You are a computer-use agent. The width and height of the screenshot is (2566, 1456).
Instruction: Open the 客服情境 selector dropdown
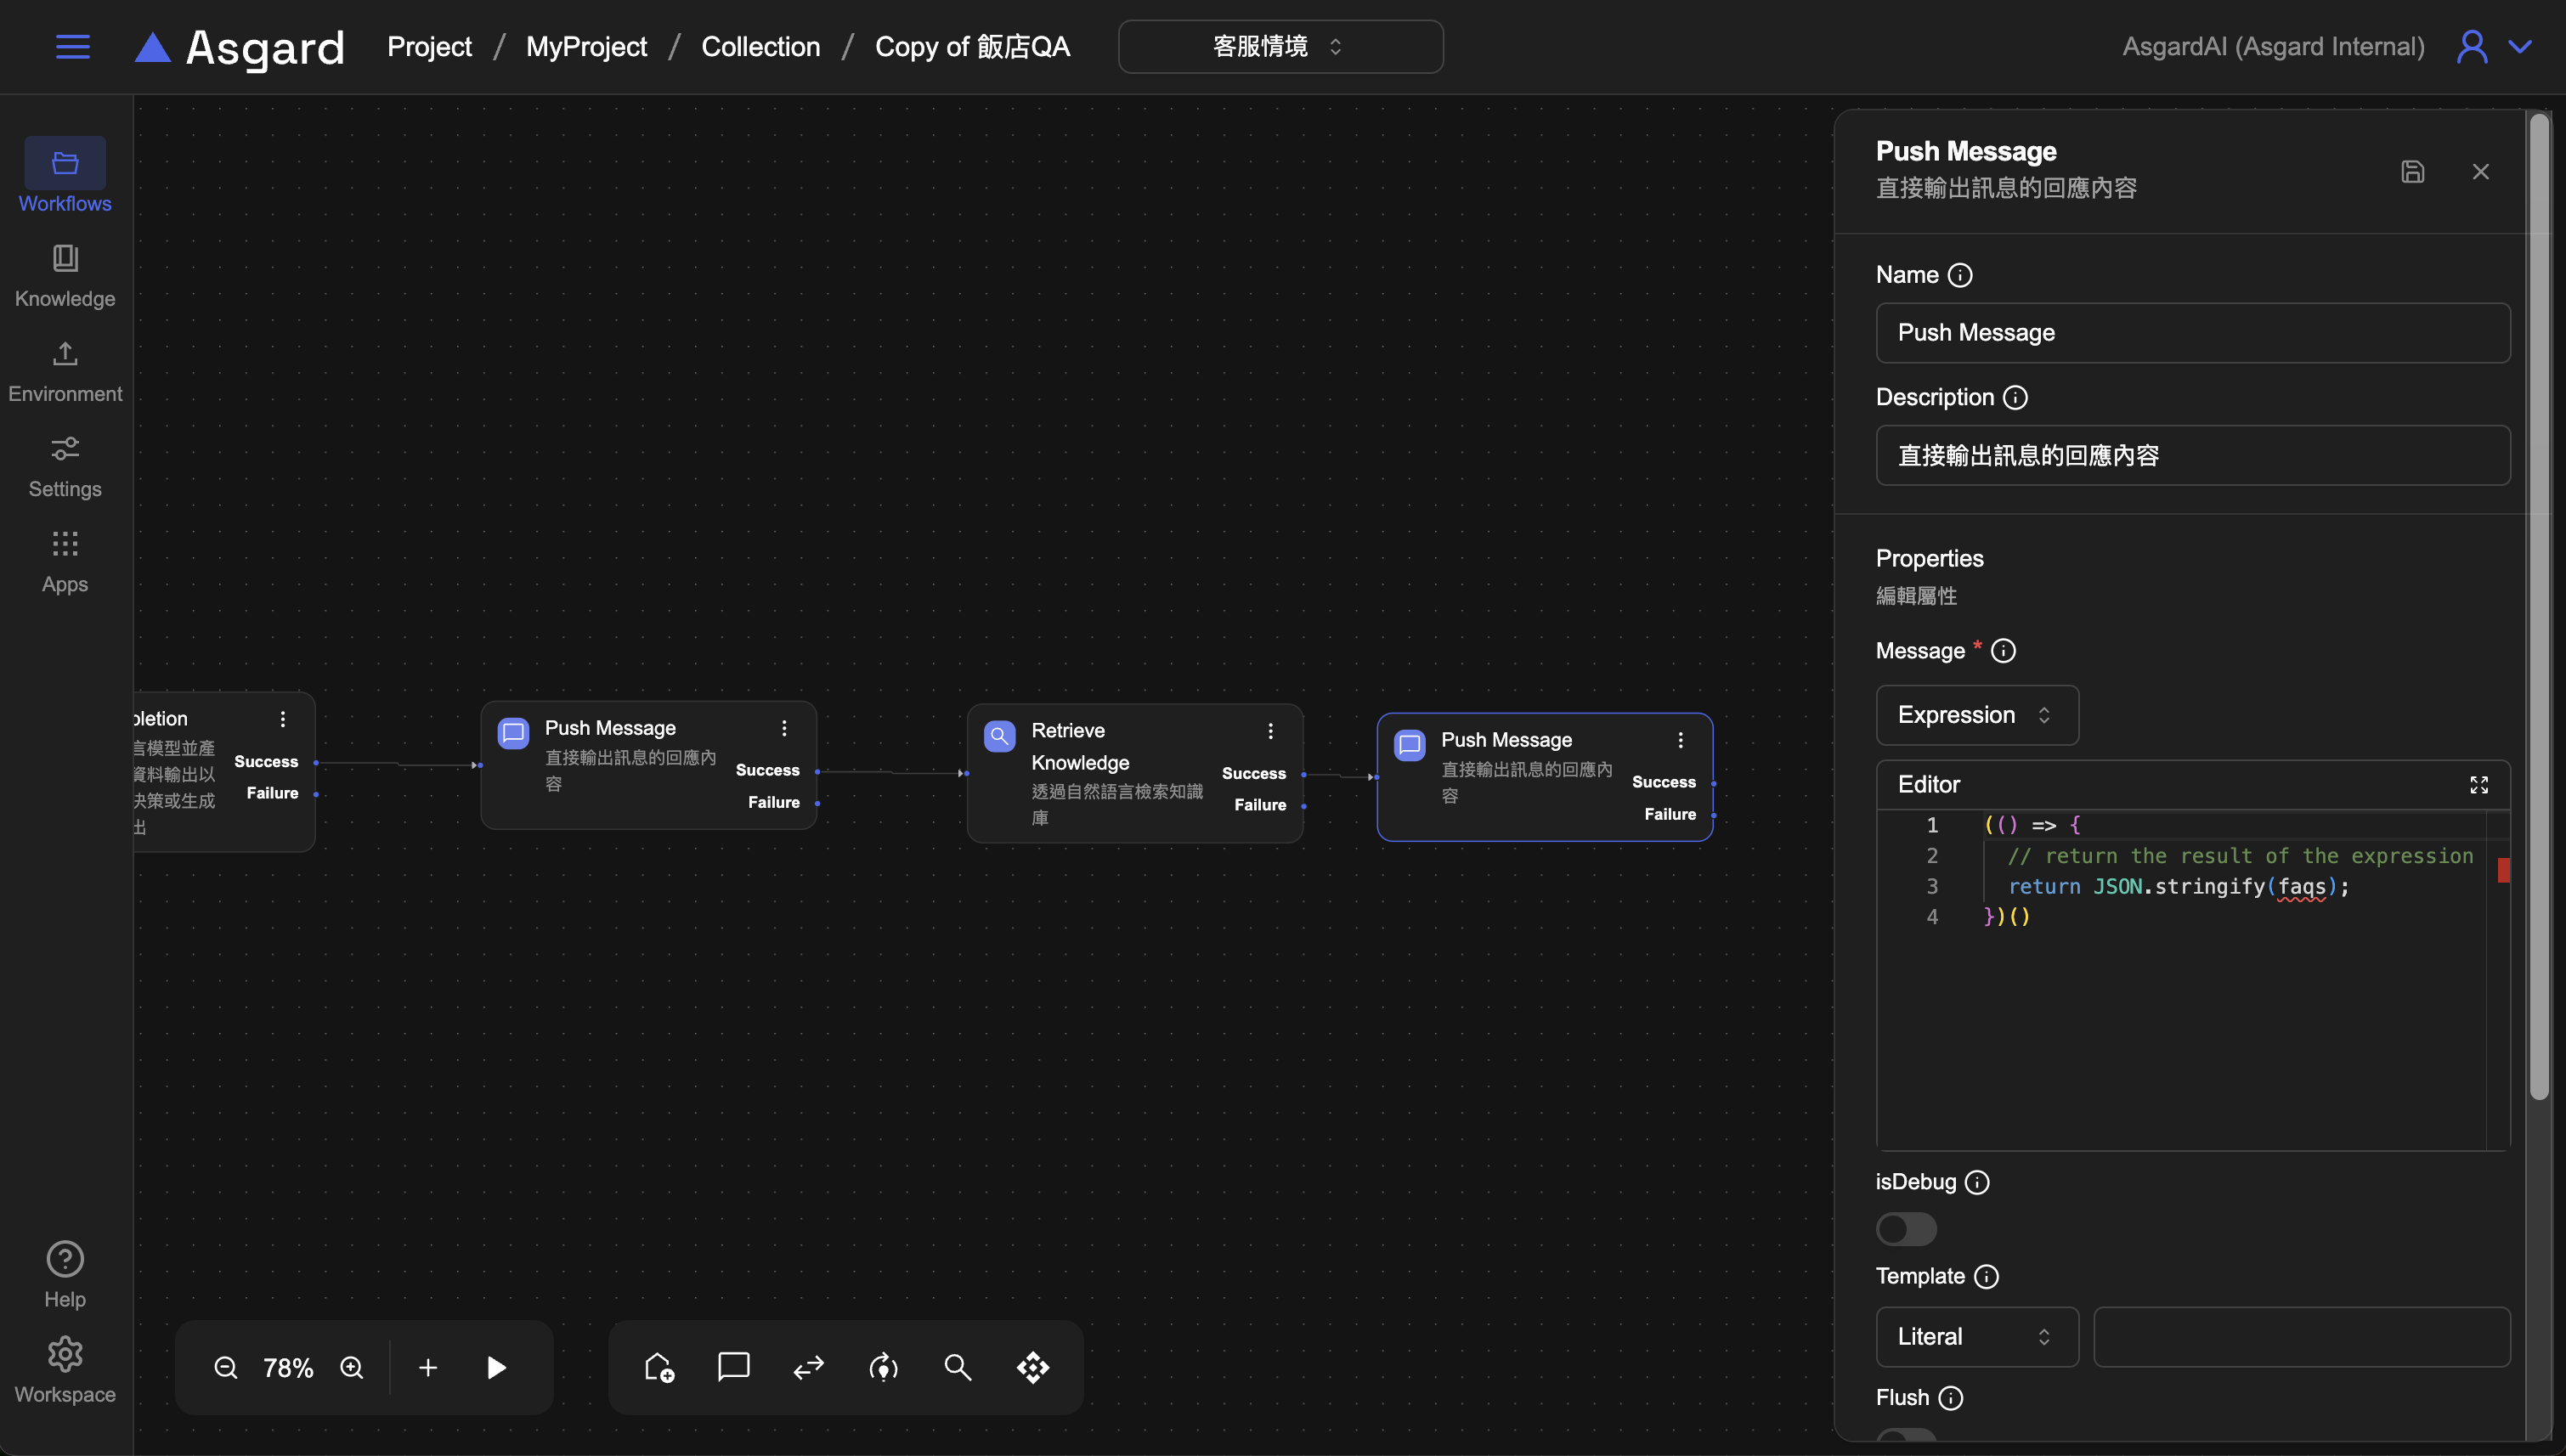click(1280, 47)
